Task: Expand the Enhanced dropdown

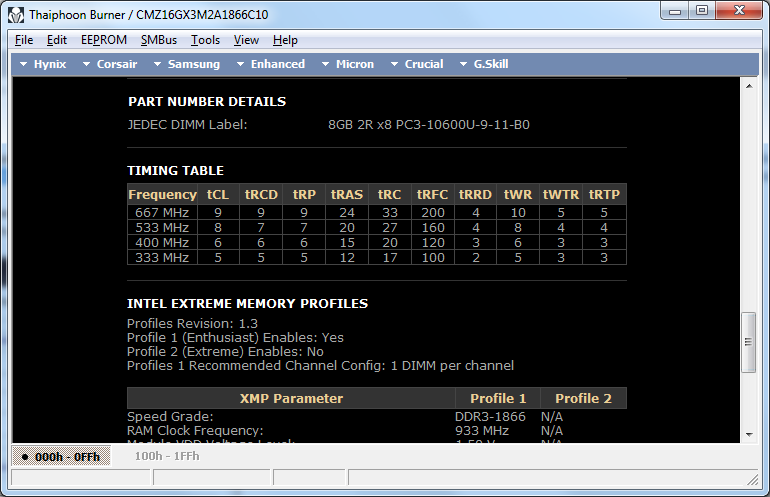Action: pos(271,64)
